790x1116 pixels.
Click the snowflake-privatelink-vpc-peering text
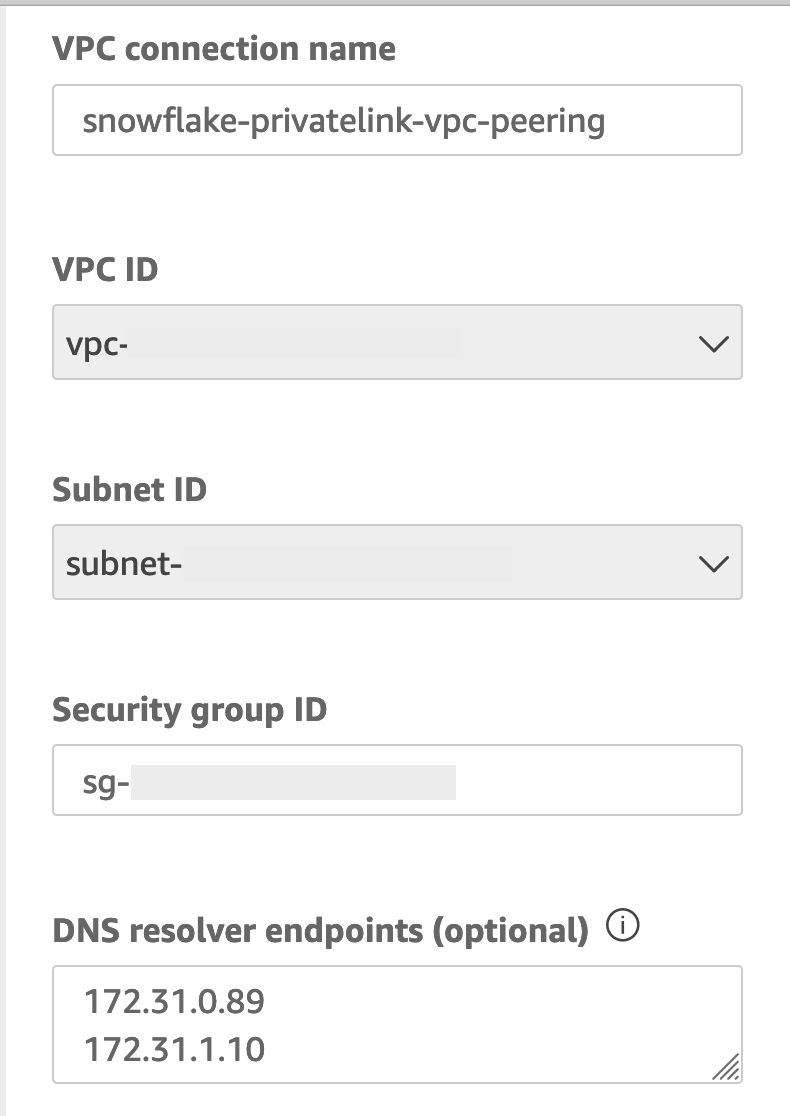[344, 121]
